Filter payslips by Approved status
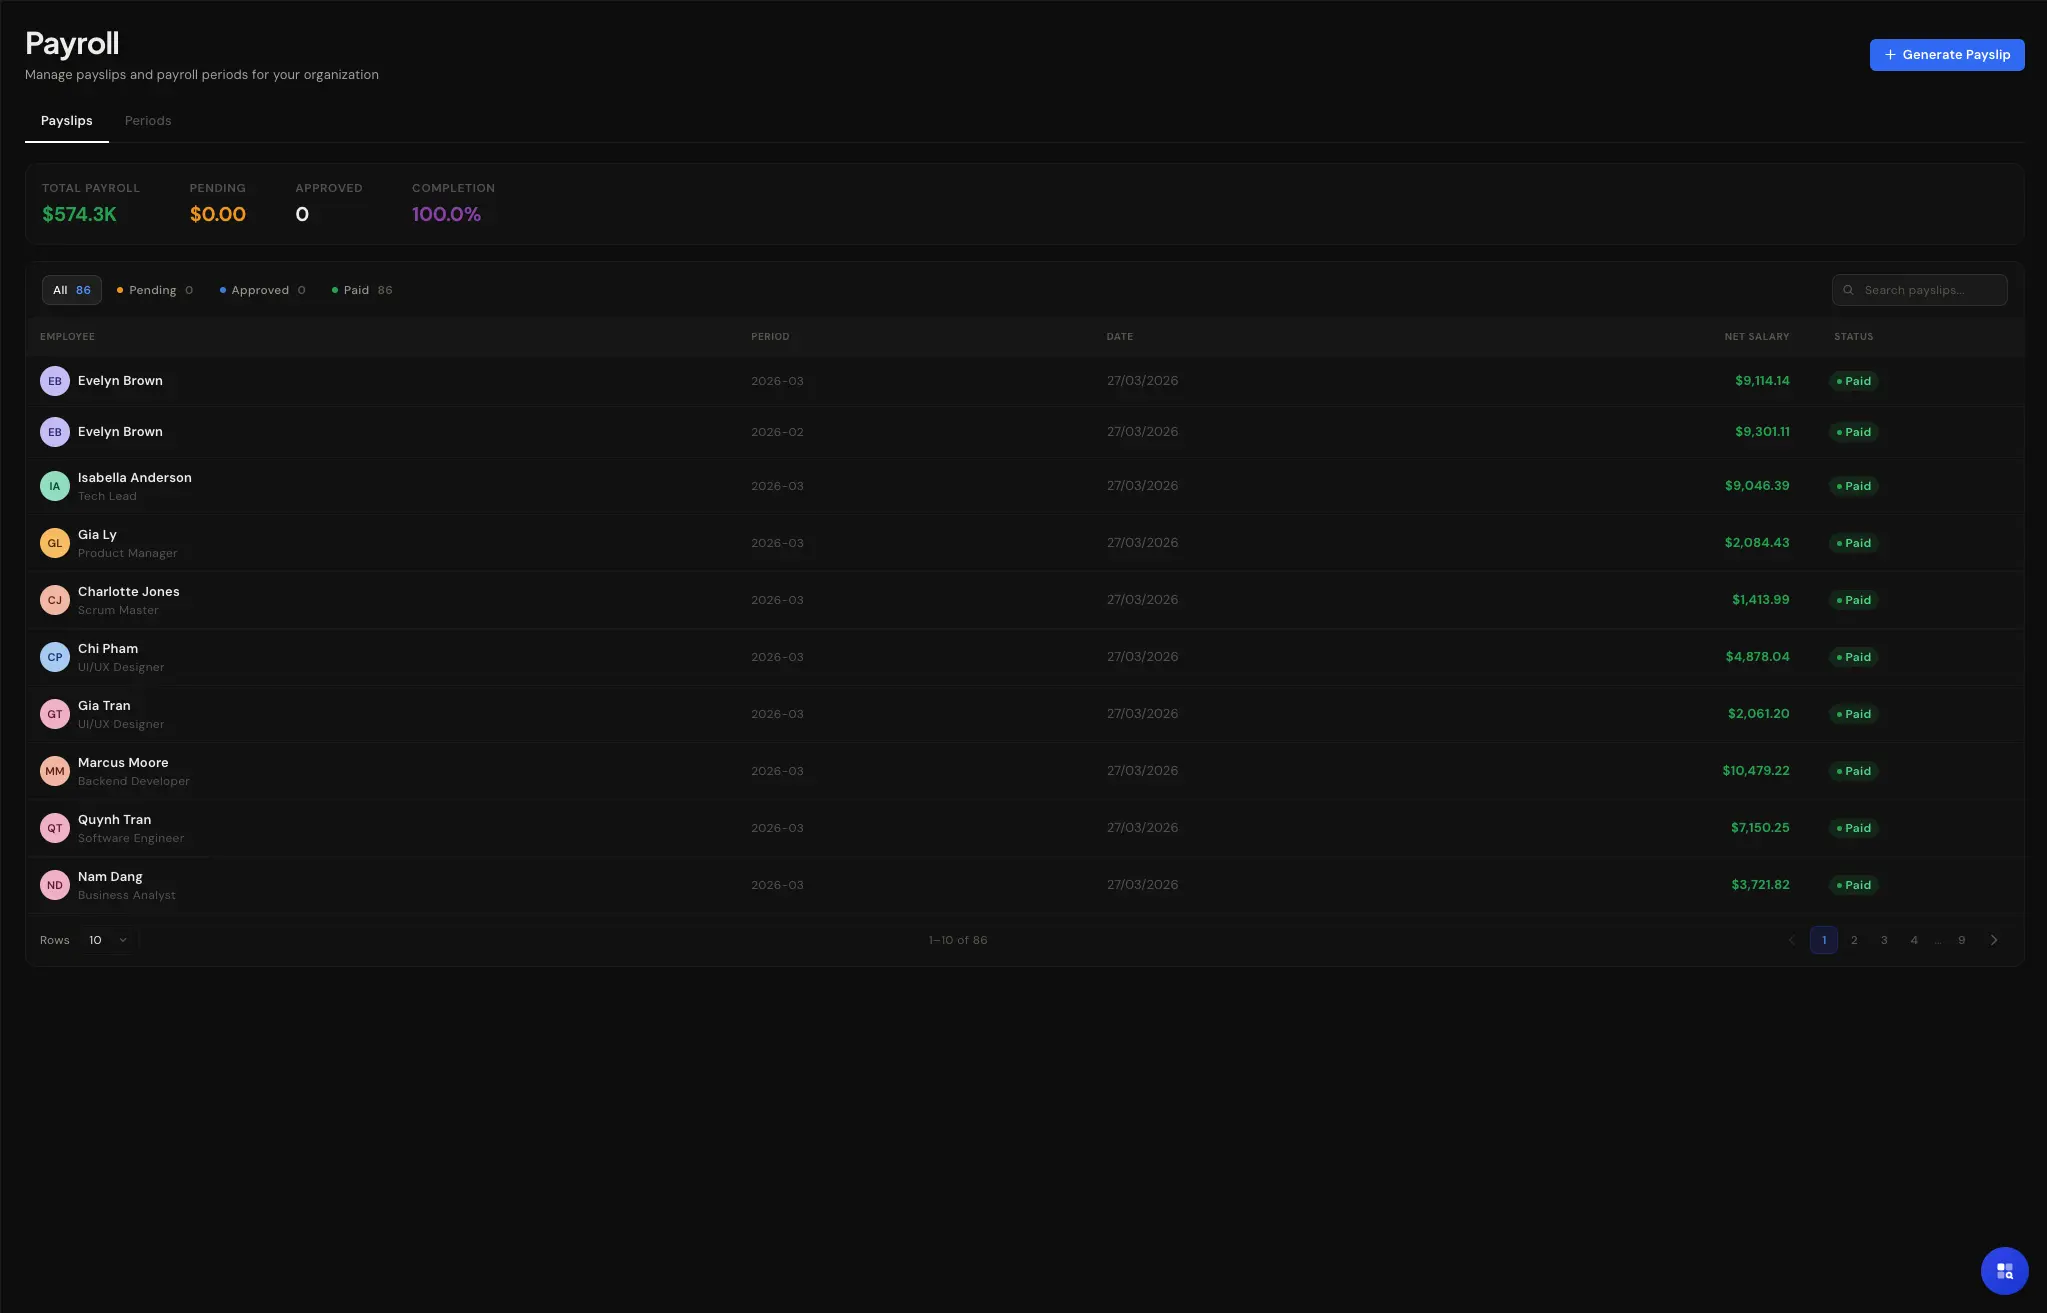 (x=262, y=290)
